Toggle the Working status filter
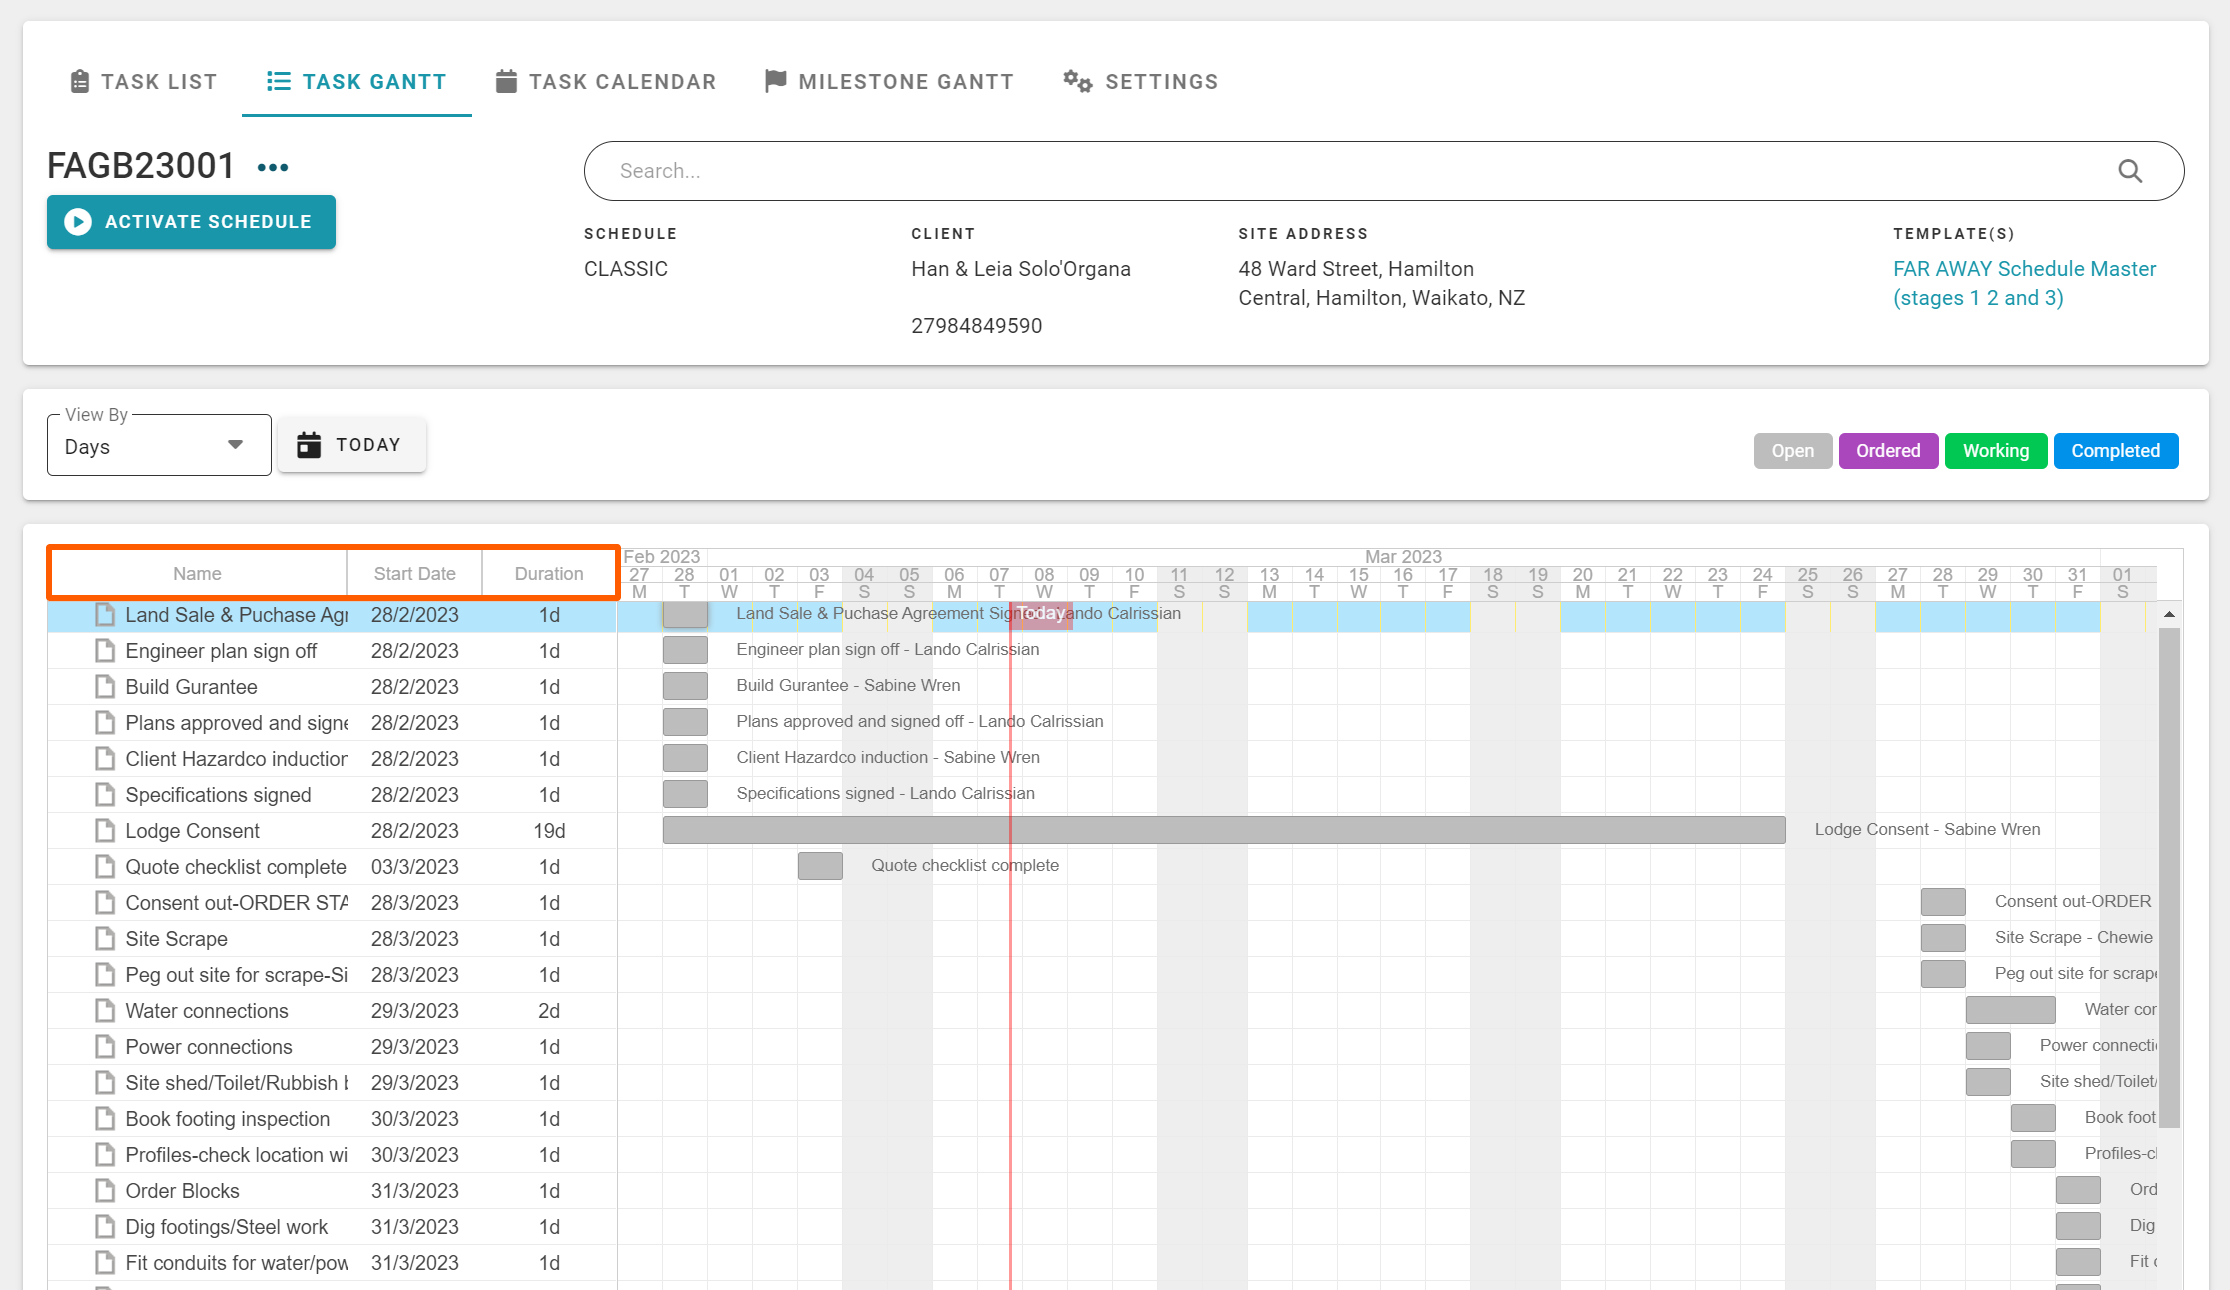This screenshot has height=1290, width=2230. [x=1995, y=451]
